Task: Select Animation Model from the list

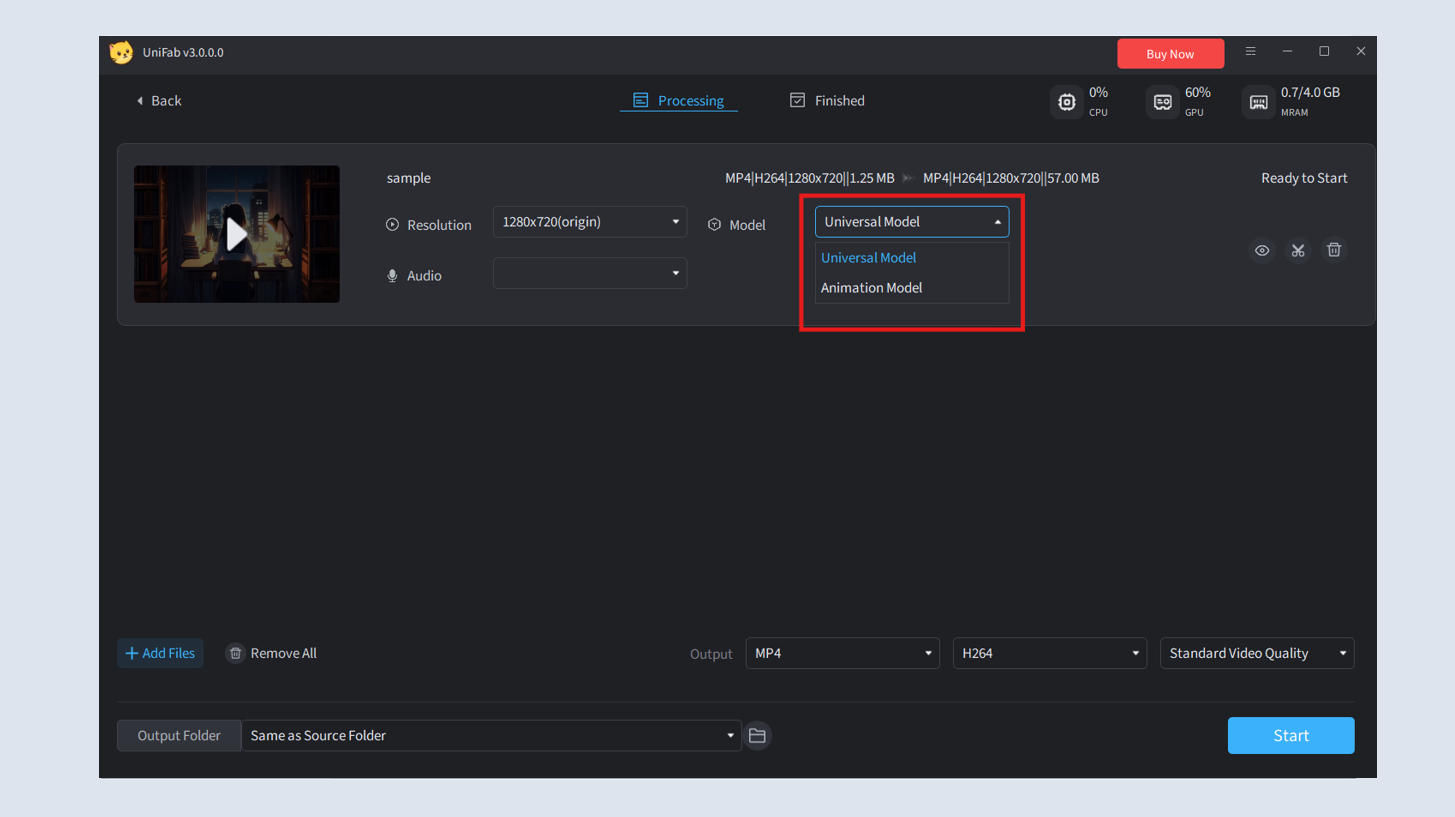Action: point(871,288)
